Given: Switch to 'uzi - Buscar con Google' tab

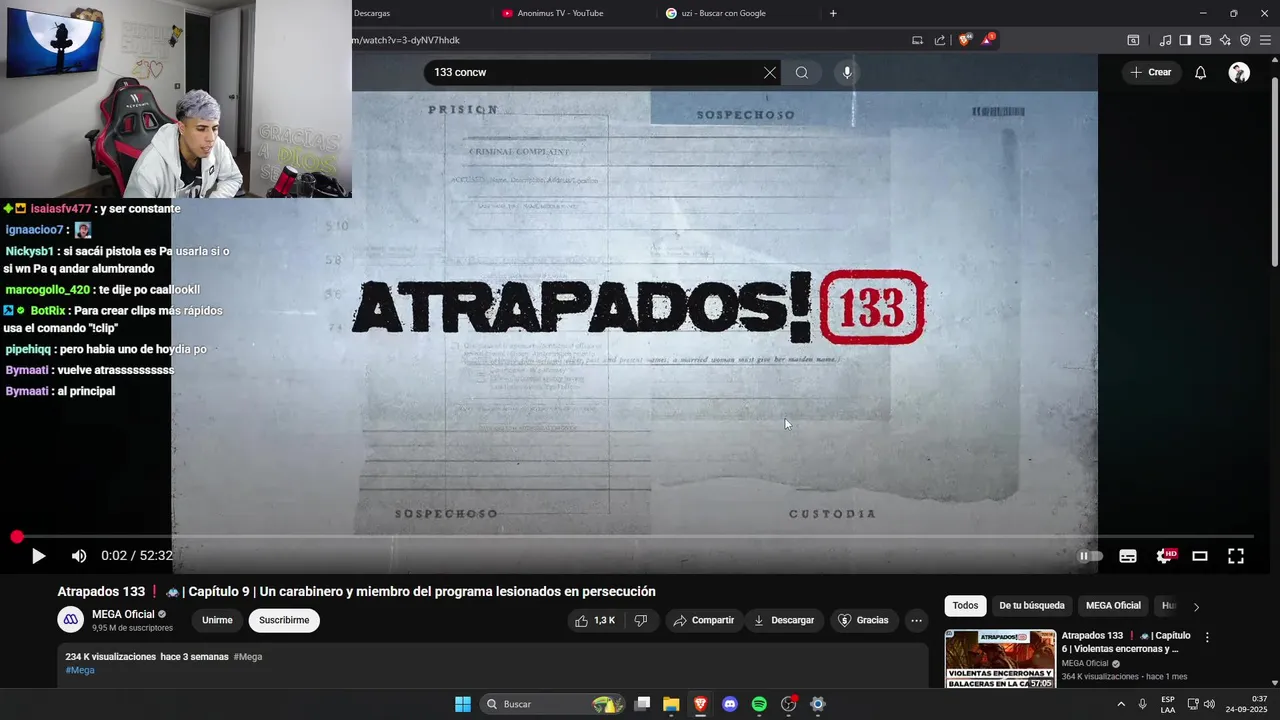Looking at the screenshot, I should 723,13.
